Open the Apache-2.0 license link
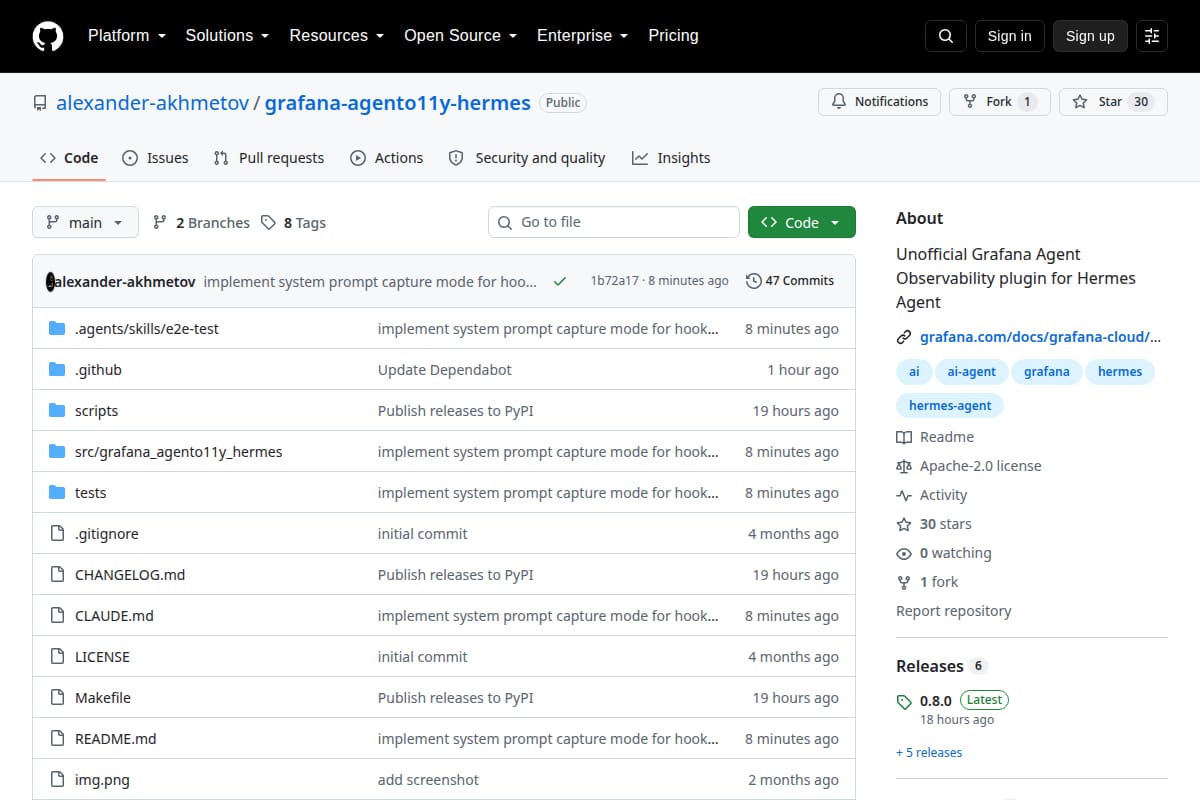The height and width of the screenshot is (800, 1200). [969, 466]
